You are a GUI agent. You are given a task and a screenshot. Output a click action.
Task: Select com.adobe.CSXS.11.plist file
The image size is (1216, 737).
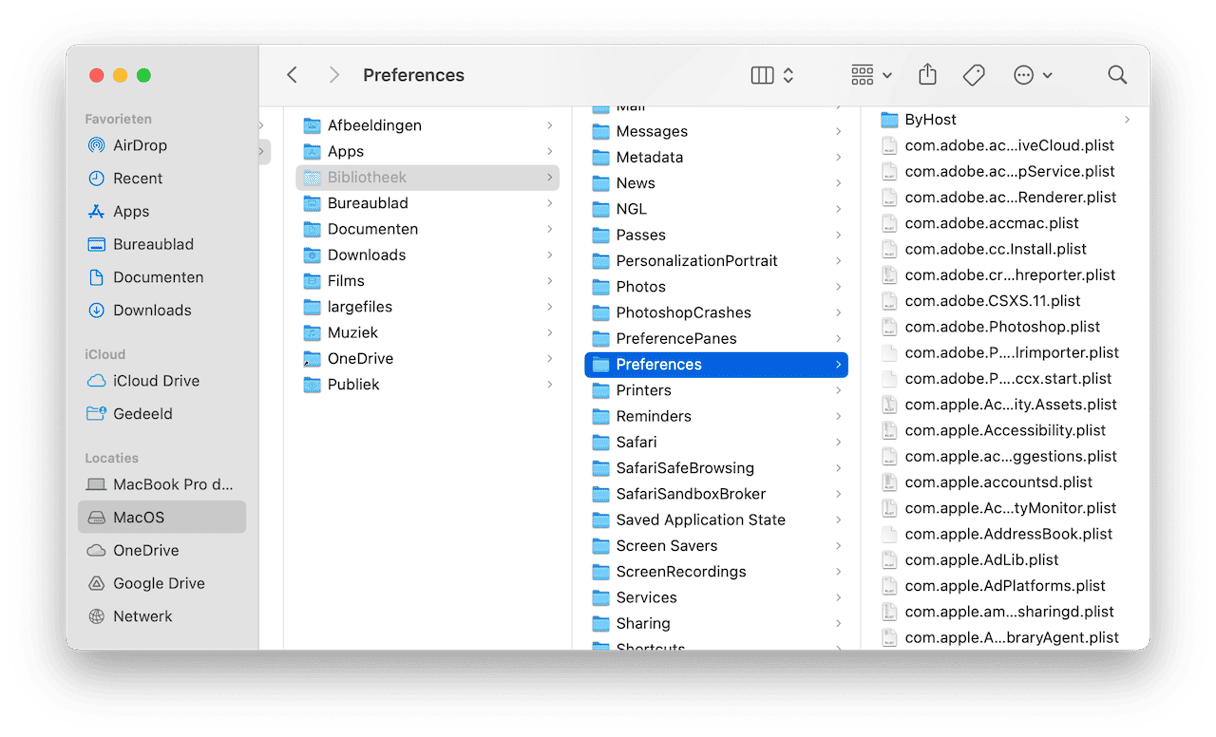(1005, 301)
